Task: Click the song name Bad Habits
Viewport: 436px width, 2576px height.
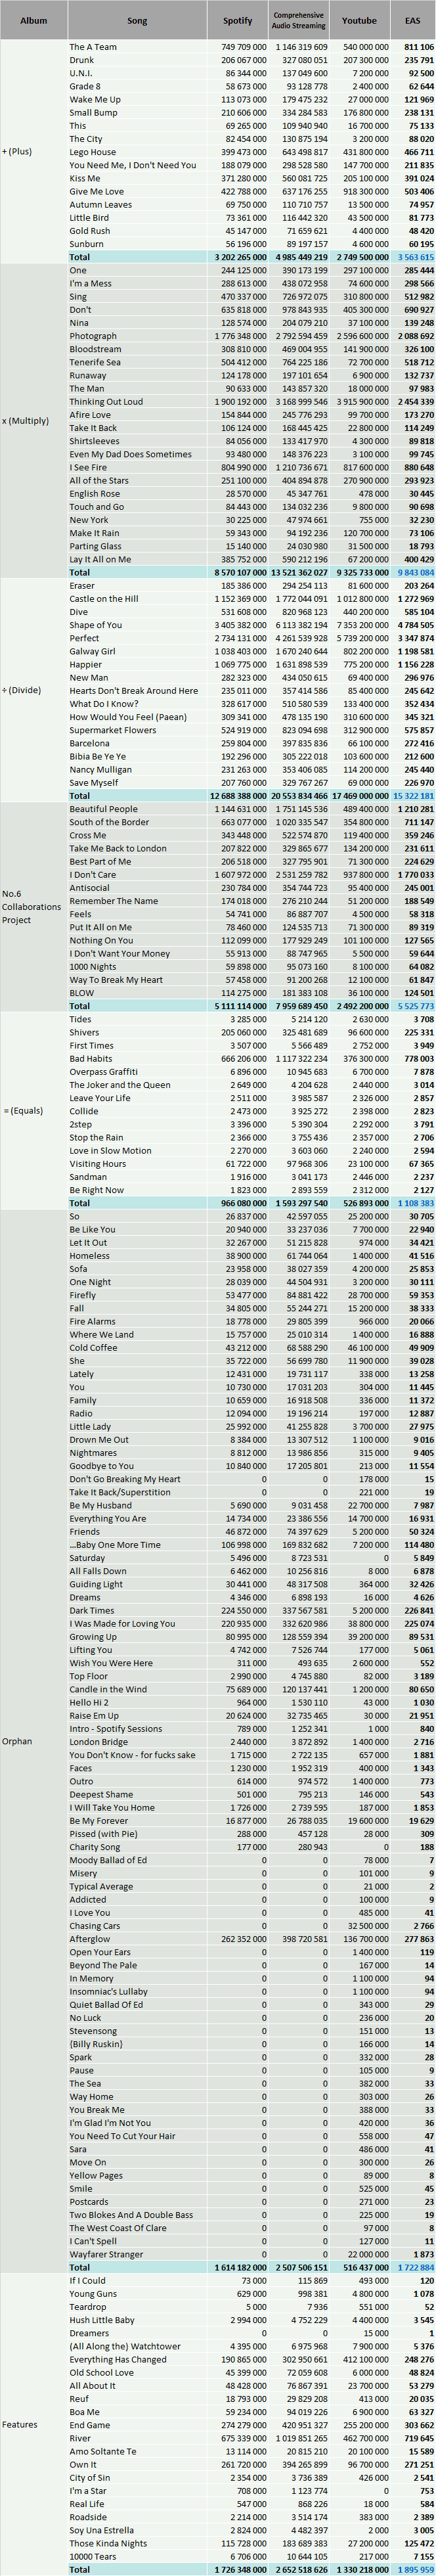Action: pos(91,1058)
